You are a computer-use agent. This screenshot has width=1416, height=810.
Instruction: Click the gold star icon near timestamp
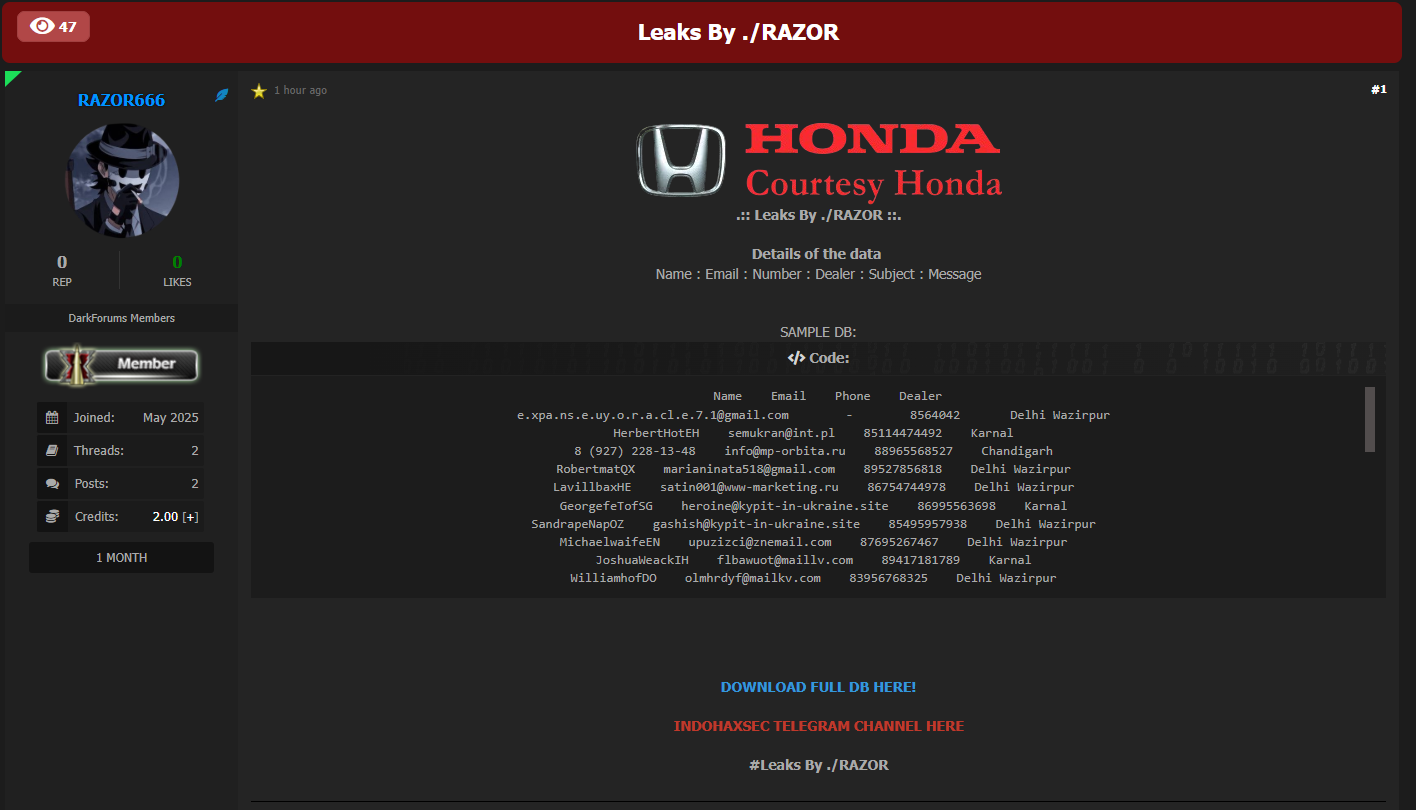point(259,91)
